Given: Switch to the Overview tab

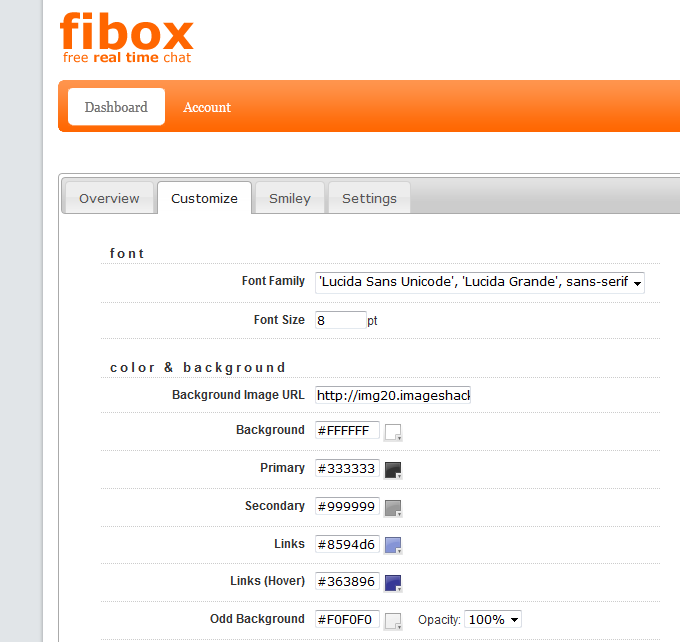Looking at the screenshot, I should click(109, 198).
